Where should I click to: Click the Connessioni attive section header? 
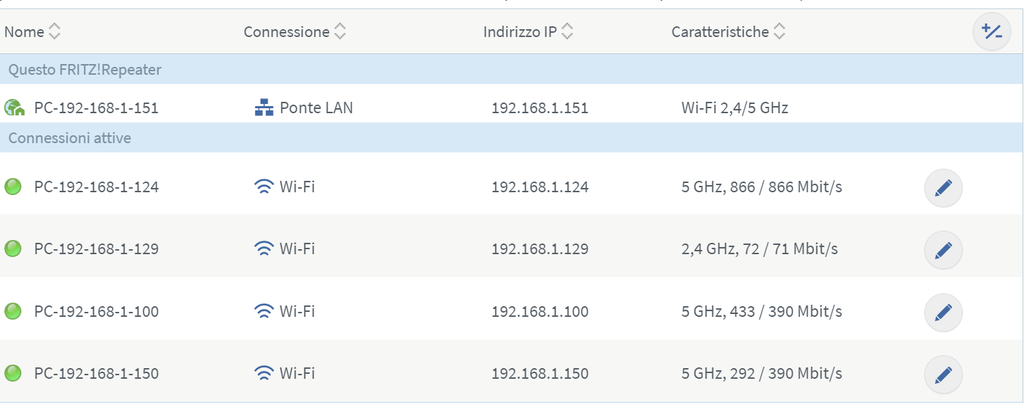tap(70, 138)
